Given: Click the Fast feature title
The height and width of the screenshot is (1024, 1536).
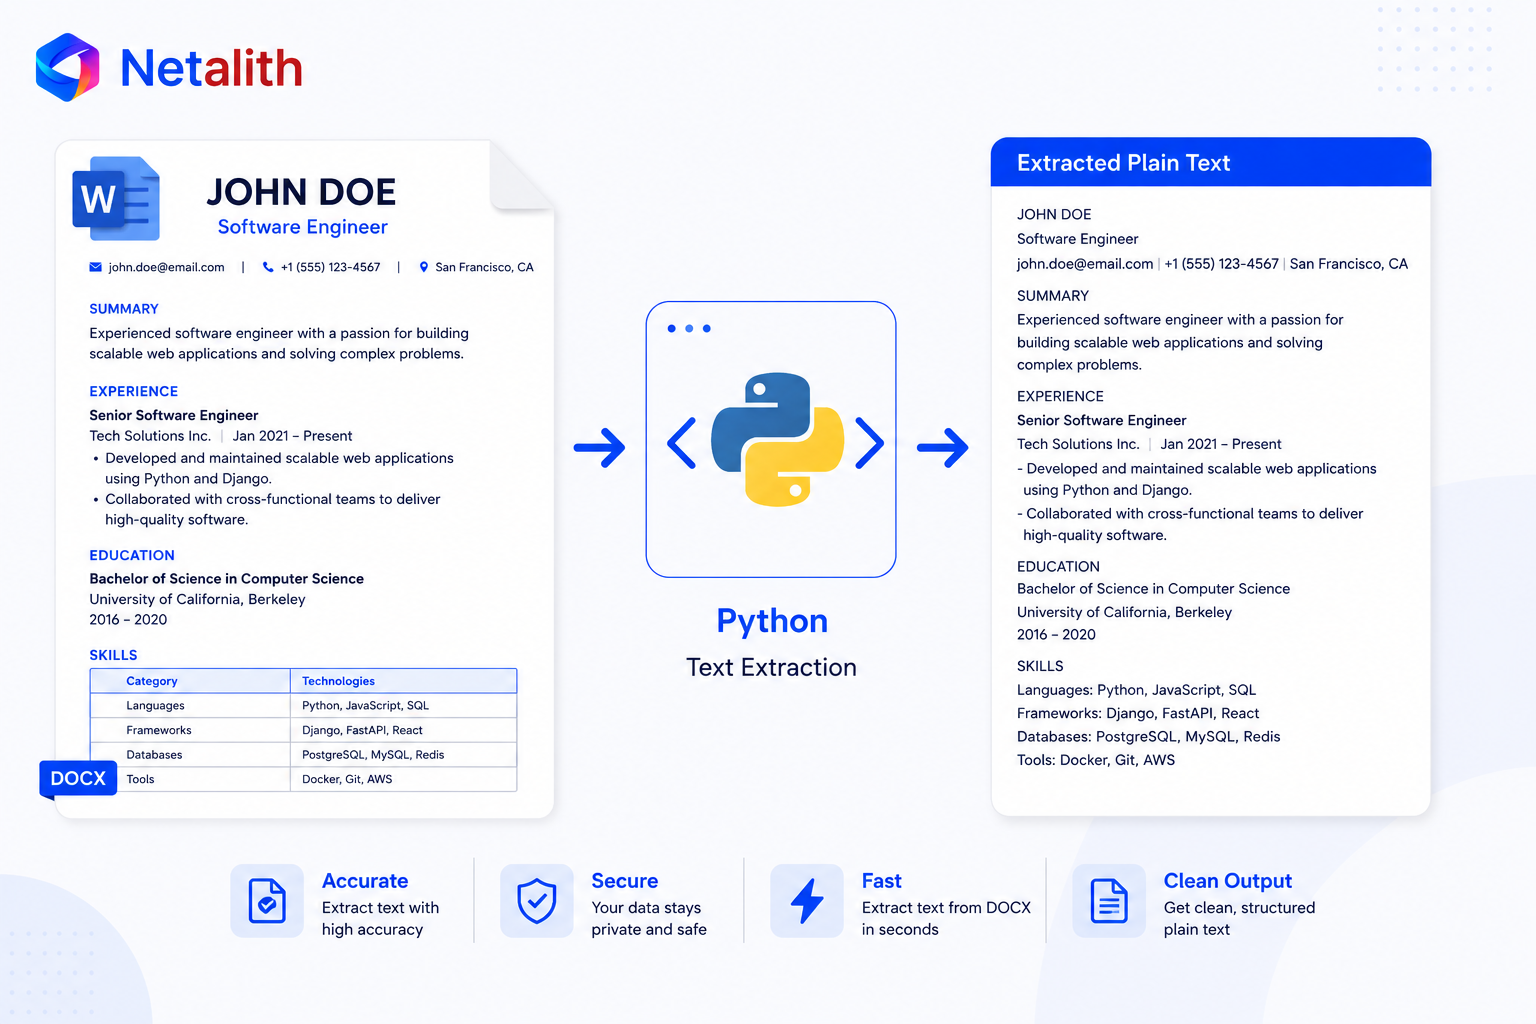Looking at the screenshot, I should [x=882, y=881].
